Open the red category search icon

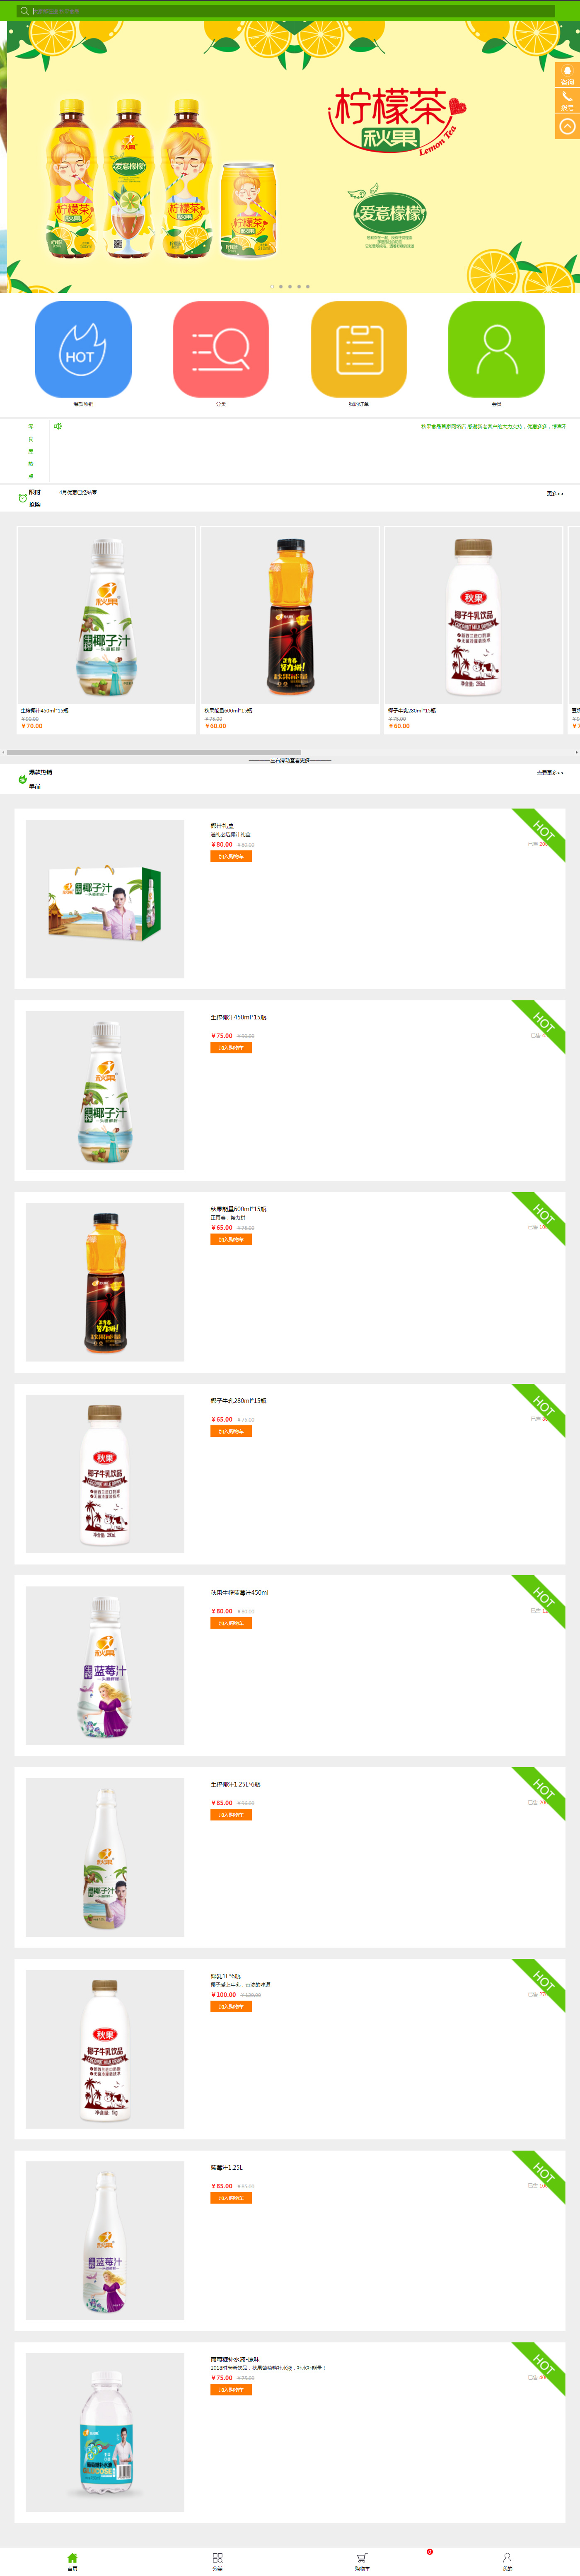pyautogui.click(x=221, y=349)
